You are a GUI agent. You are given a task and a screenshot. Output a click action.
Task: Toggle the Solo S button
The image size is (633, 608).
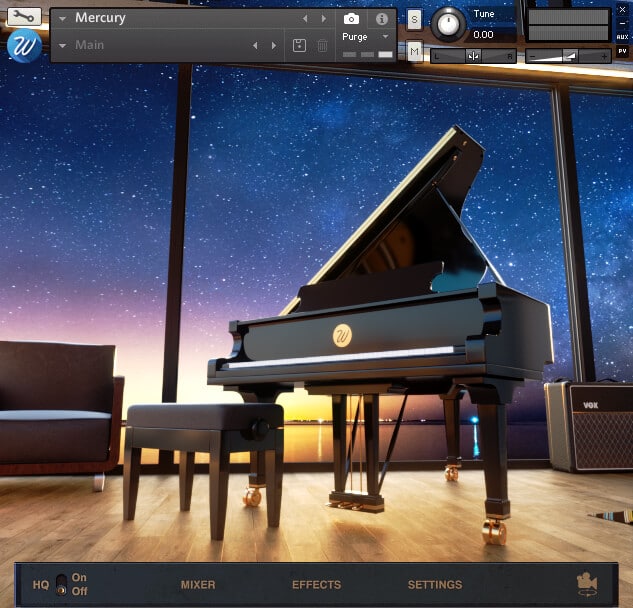(x=415, y=19)
